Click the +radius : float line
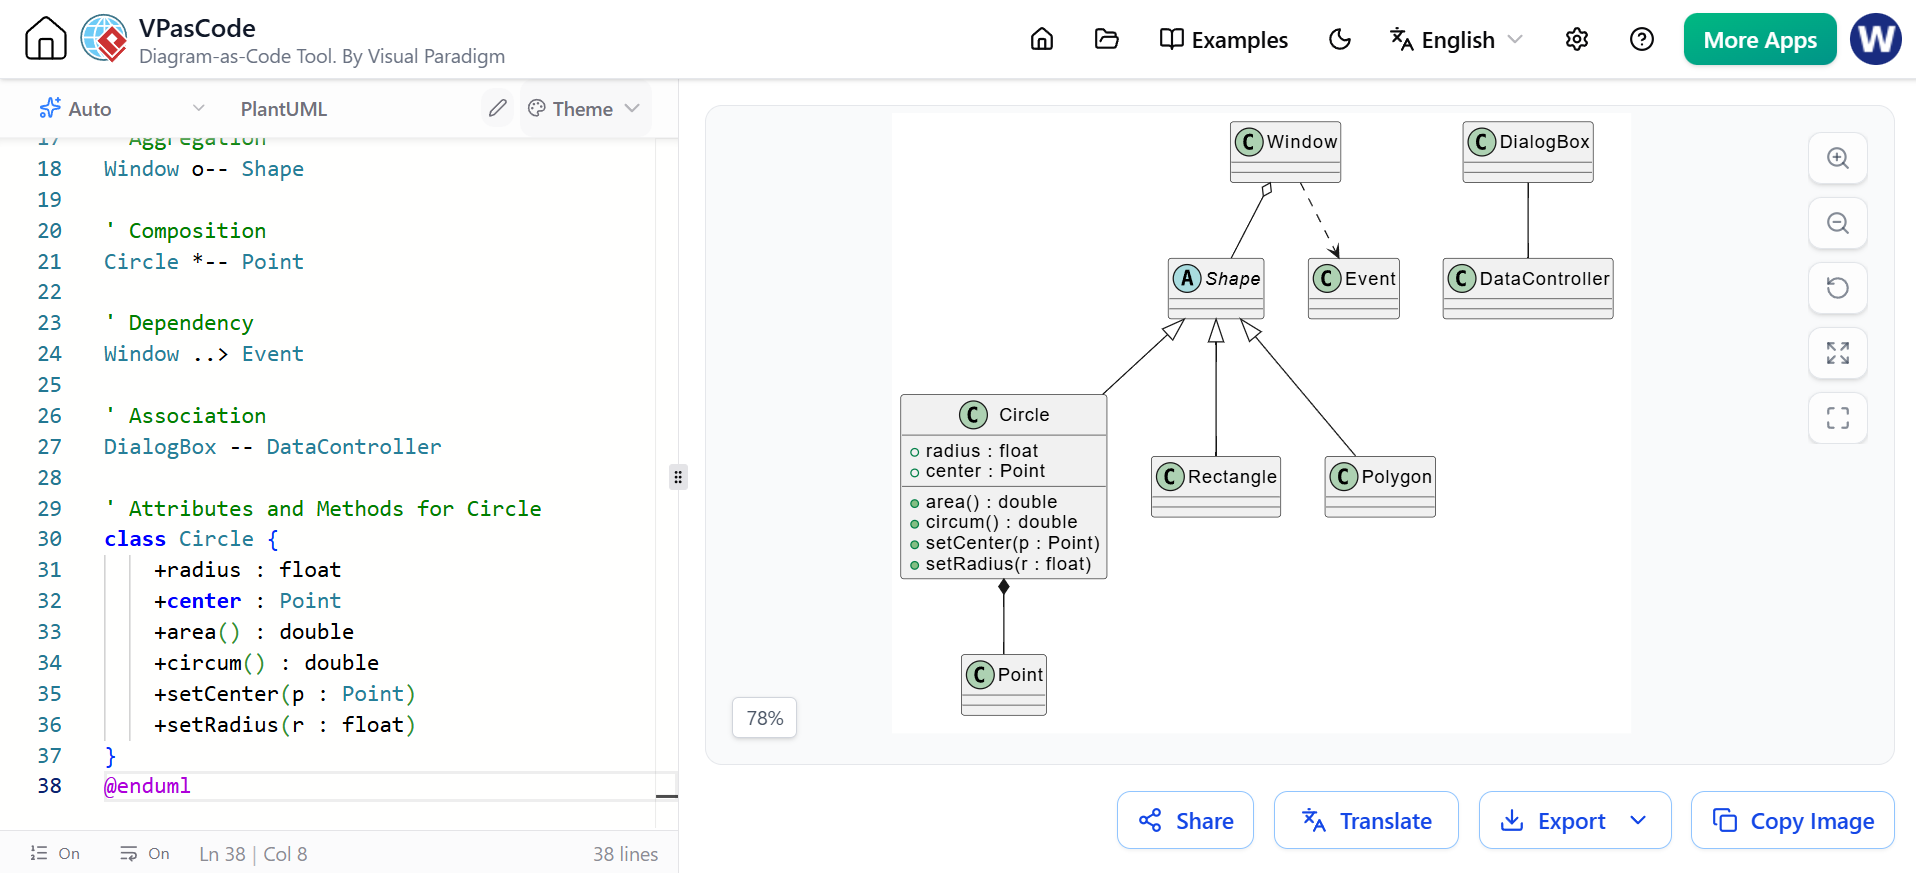1916x873 pixels. tap(248, 570)
